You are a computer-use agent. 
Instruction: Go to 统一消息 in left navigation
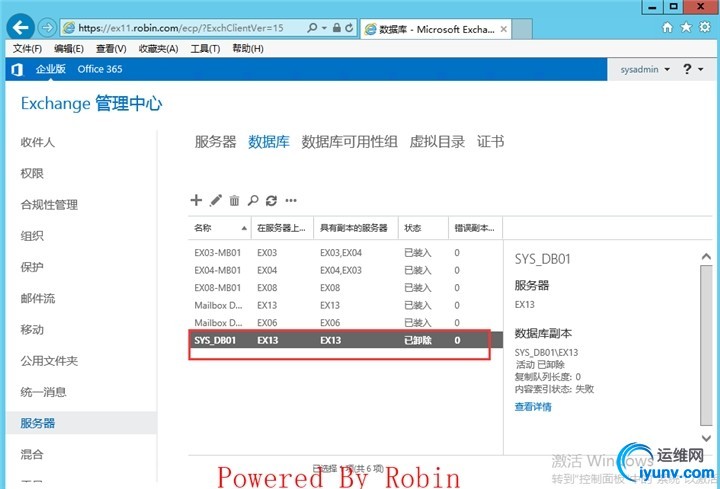click(x=44, y=392)
